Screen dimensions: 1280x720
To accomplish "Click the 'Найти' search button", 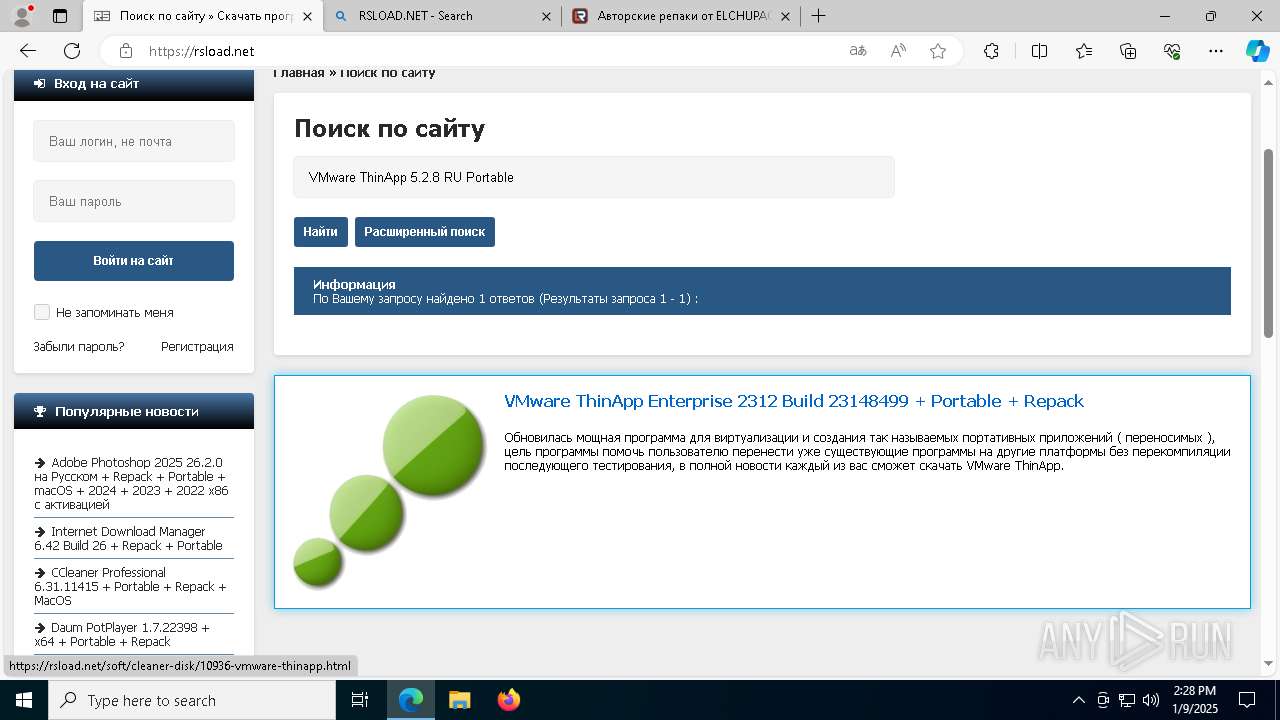I will [x=320, y=231].
